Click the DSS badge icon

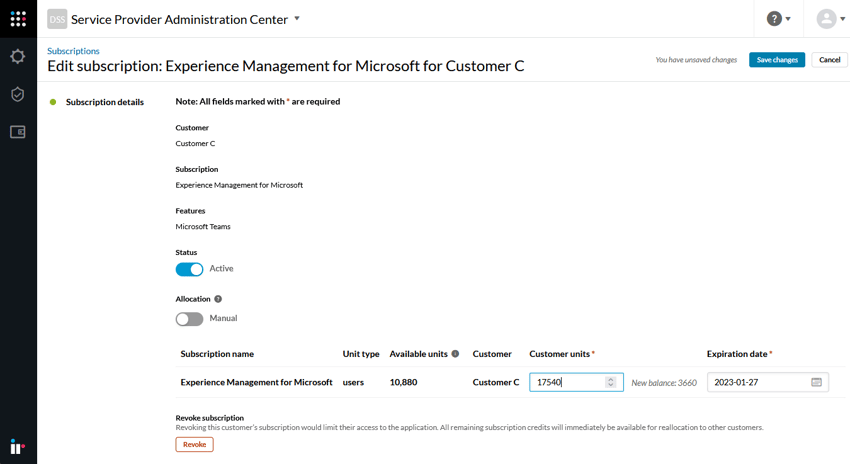coord(57,19)
